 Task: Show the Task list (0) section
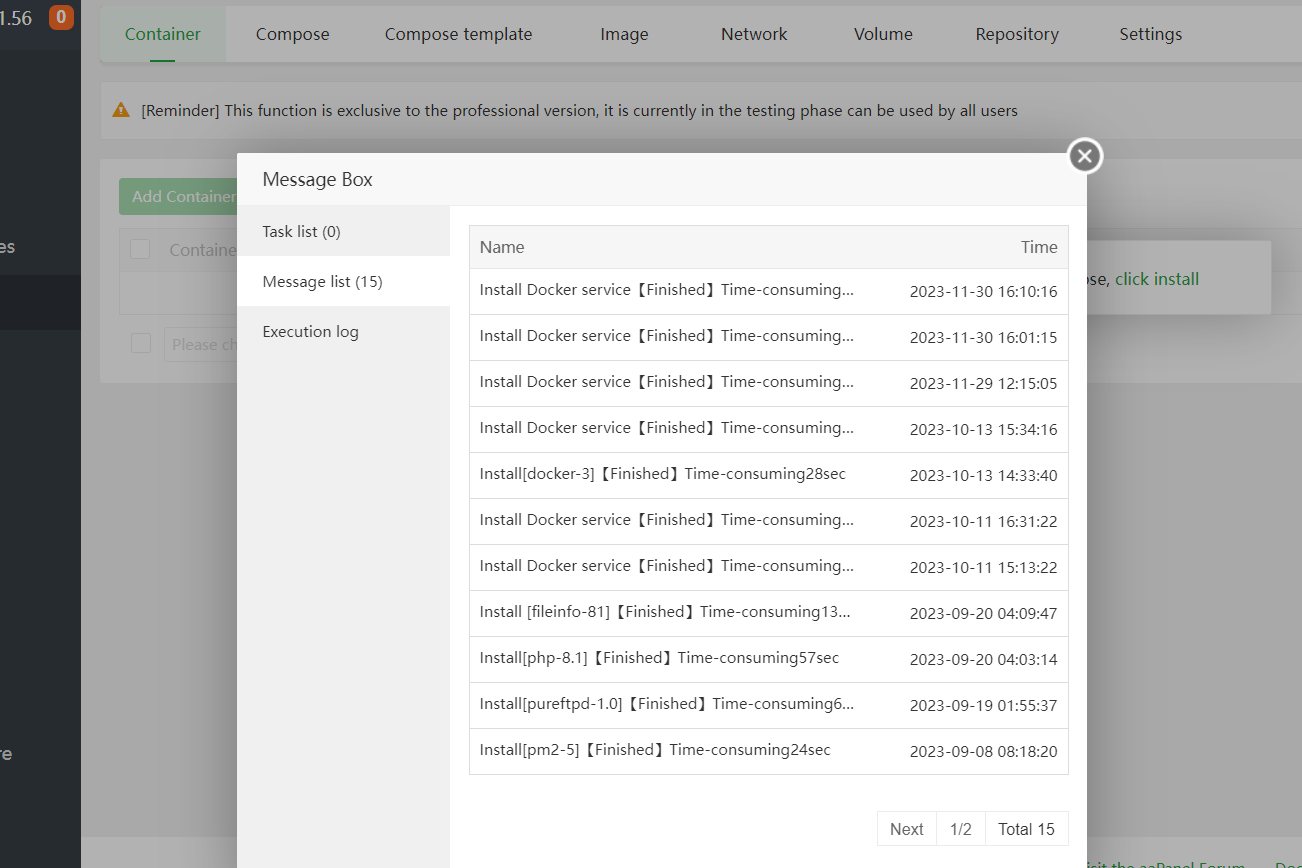click(301, 231)
